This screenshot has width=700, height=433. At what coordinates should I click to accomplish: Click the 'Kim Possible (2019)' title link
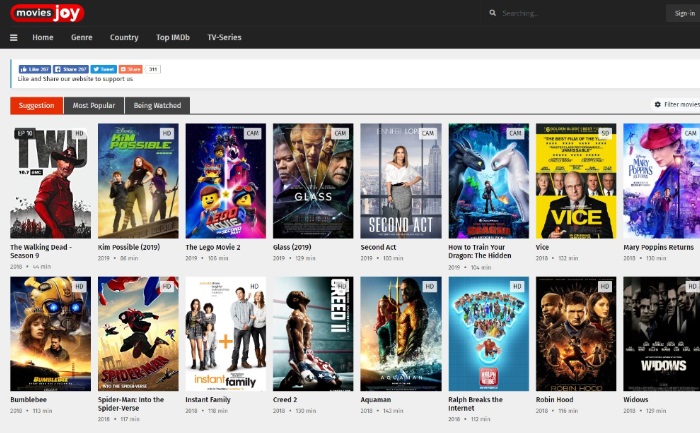coord(129,247)
